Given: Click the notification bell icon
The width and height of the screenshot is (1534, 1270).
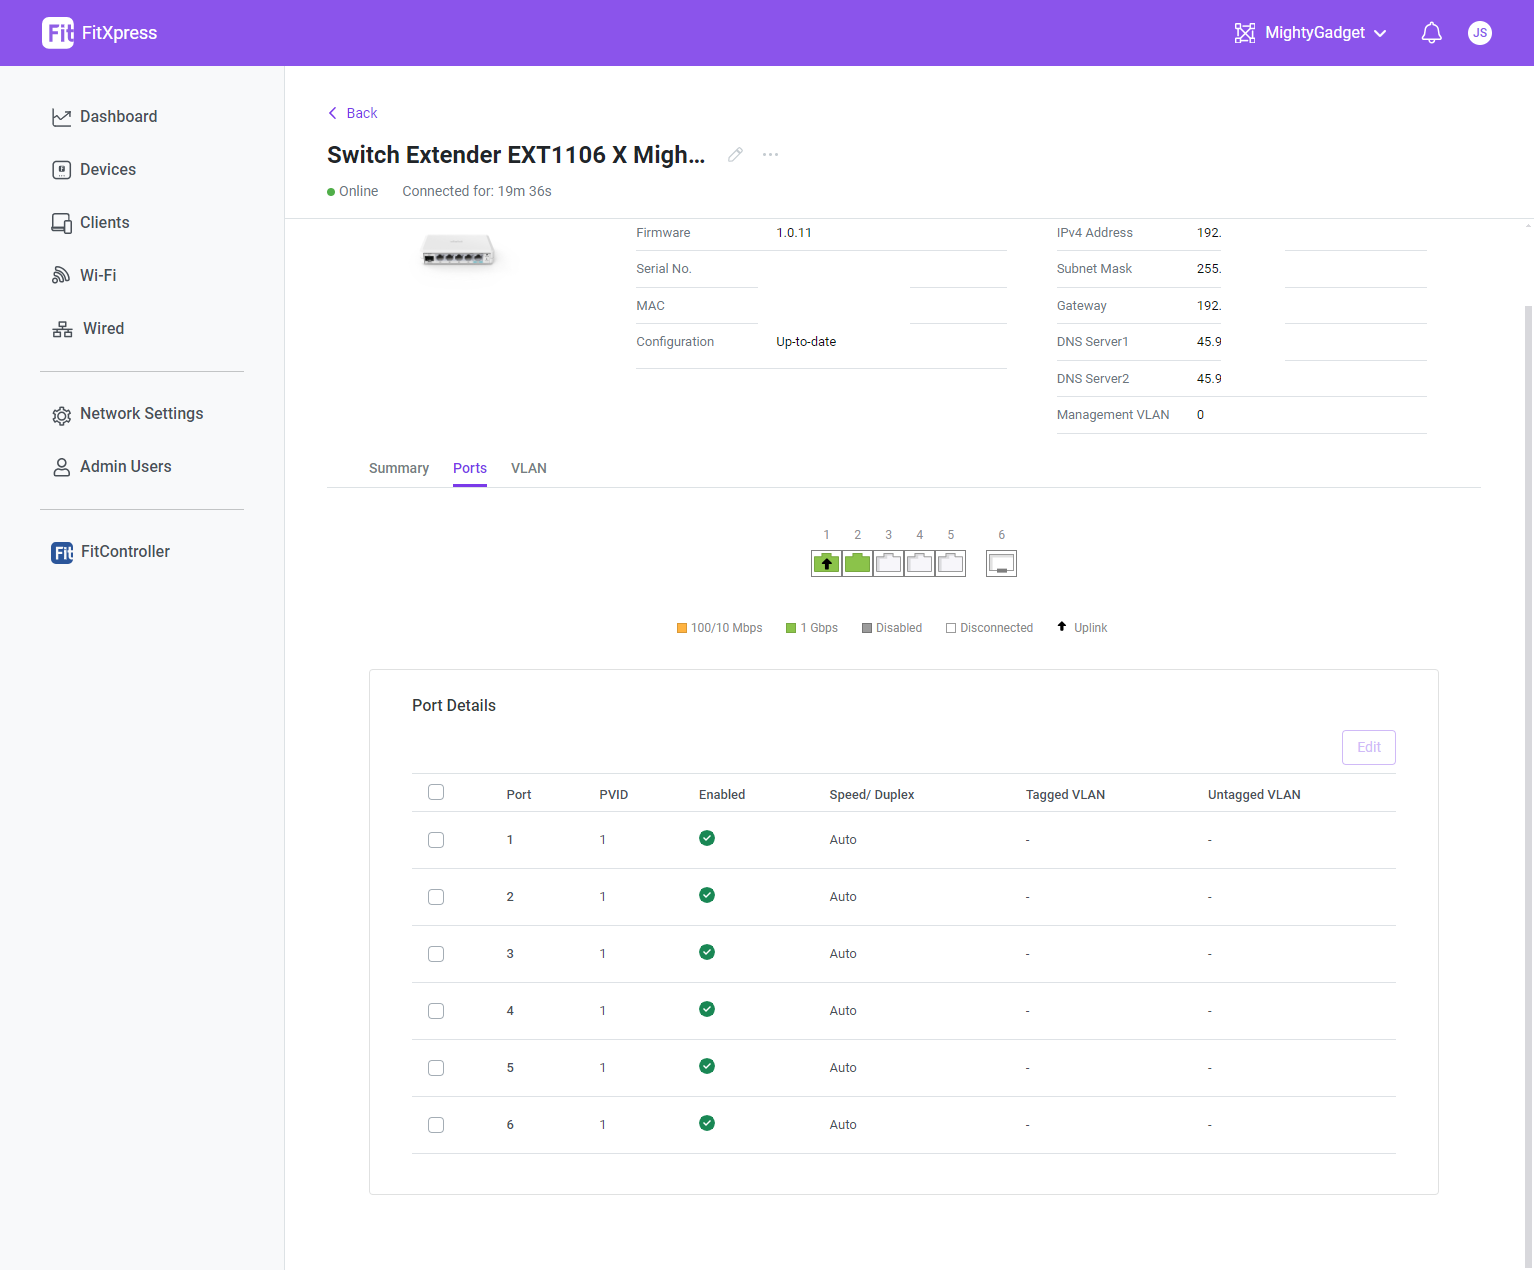Looking at the screenshot, I should (x=1431, y=33).
